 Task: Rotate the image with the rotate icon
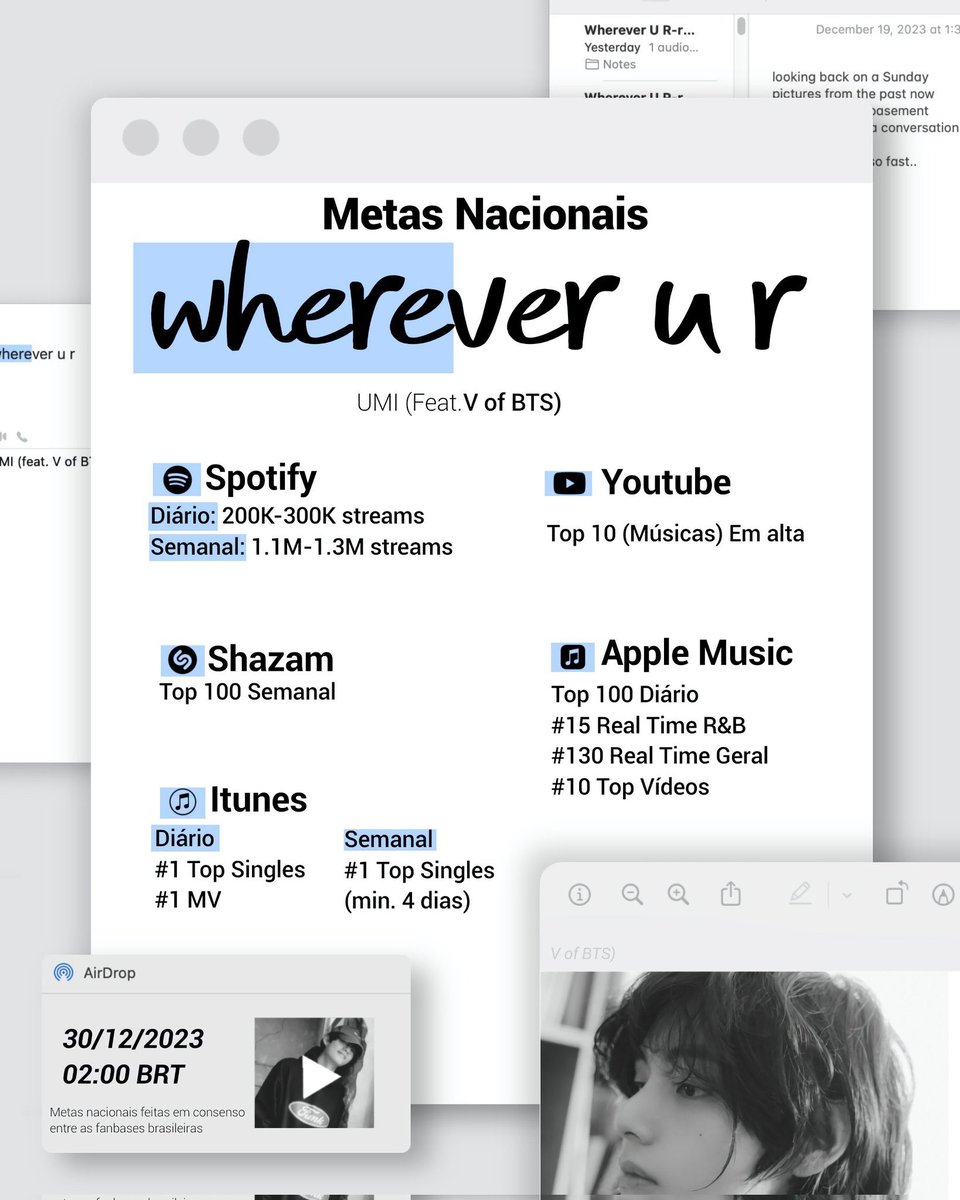click(x=896, y=893)
